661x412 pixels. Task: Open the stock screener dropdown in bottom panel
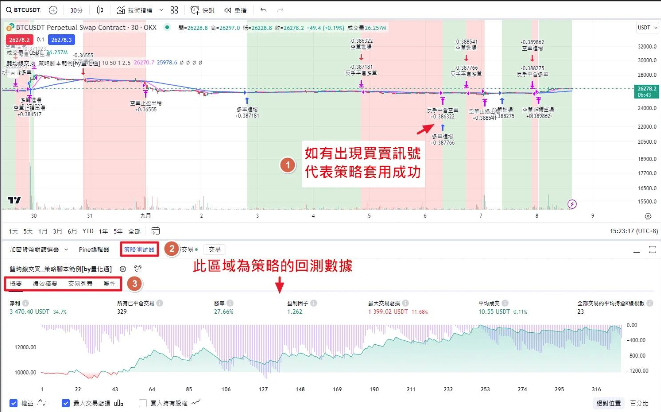(39, 250)
